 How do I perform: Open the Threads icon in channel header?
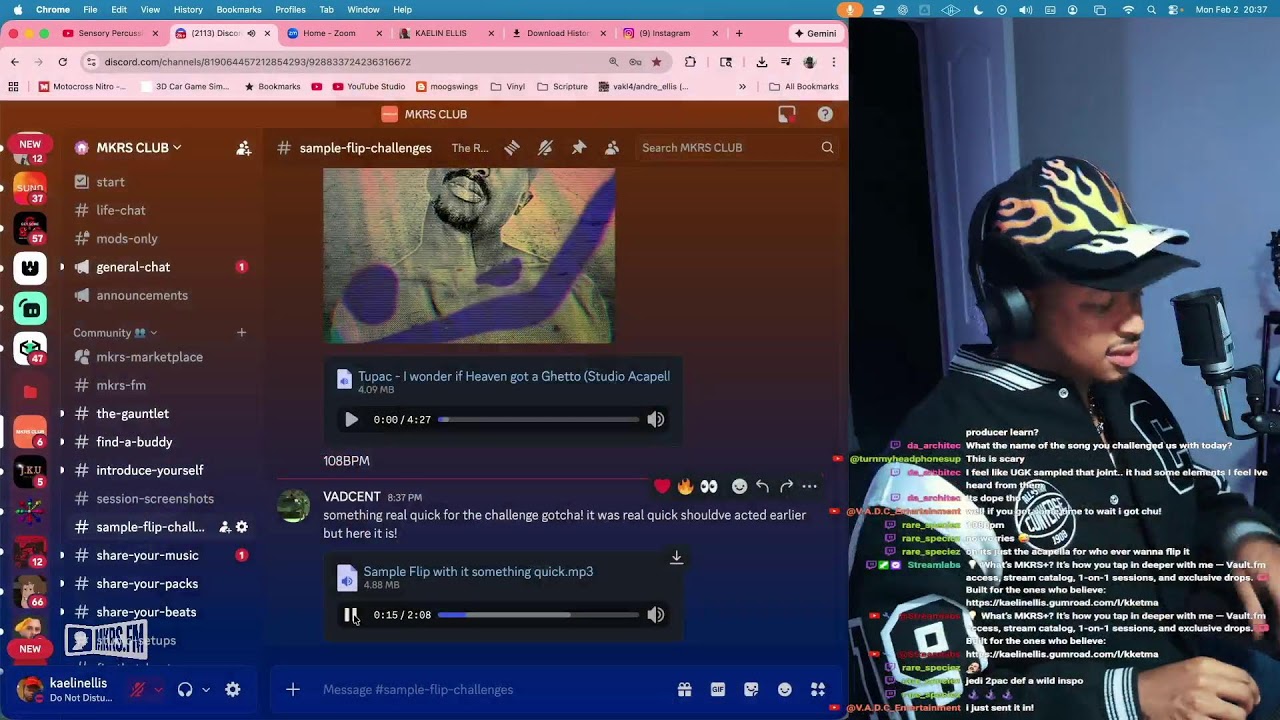(x=512, y=148)
